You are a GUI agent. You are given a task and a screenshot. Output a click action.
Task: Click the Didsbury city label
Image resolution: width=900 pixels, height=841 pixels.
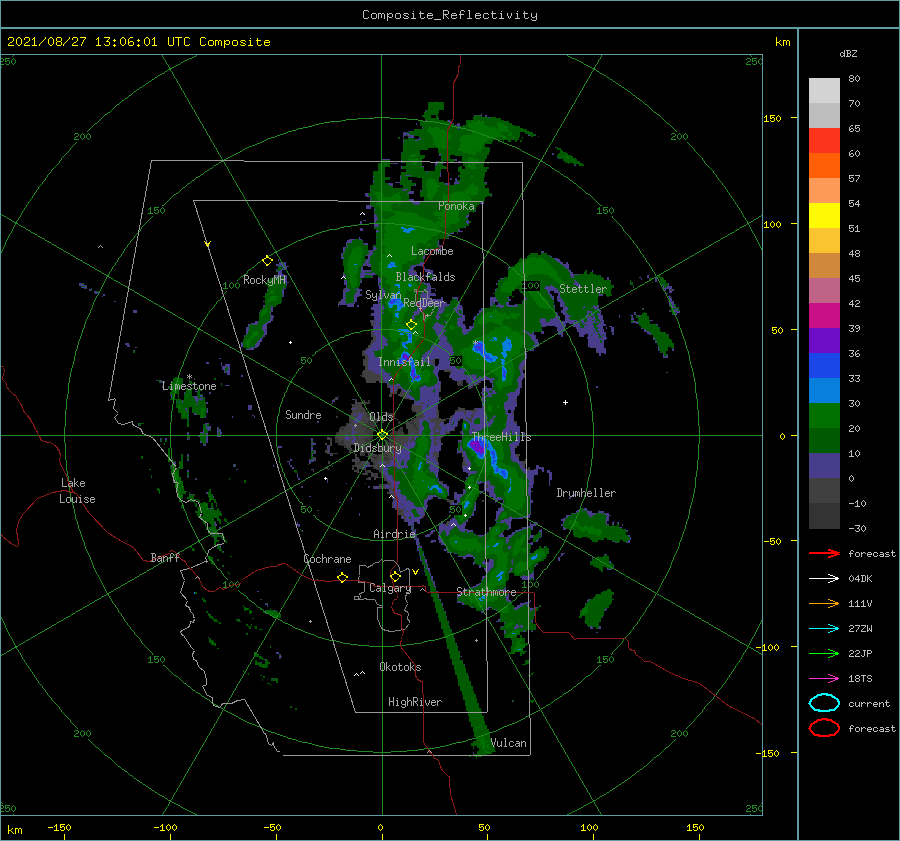(378, 448)
